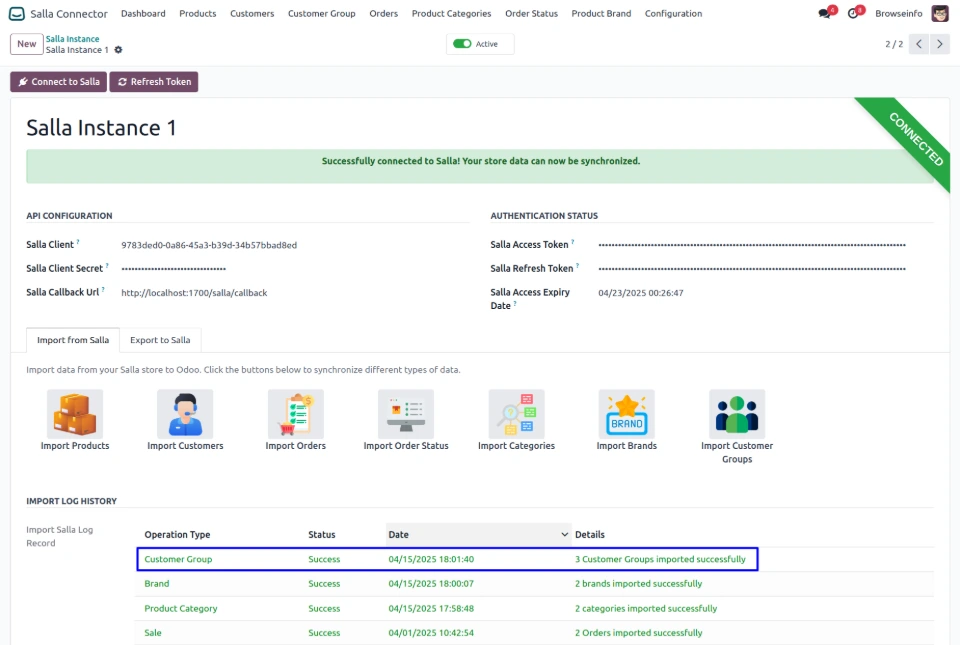Toggle the Active switch off
The image size is (960, 645).
point(462,44)
